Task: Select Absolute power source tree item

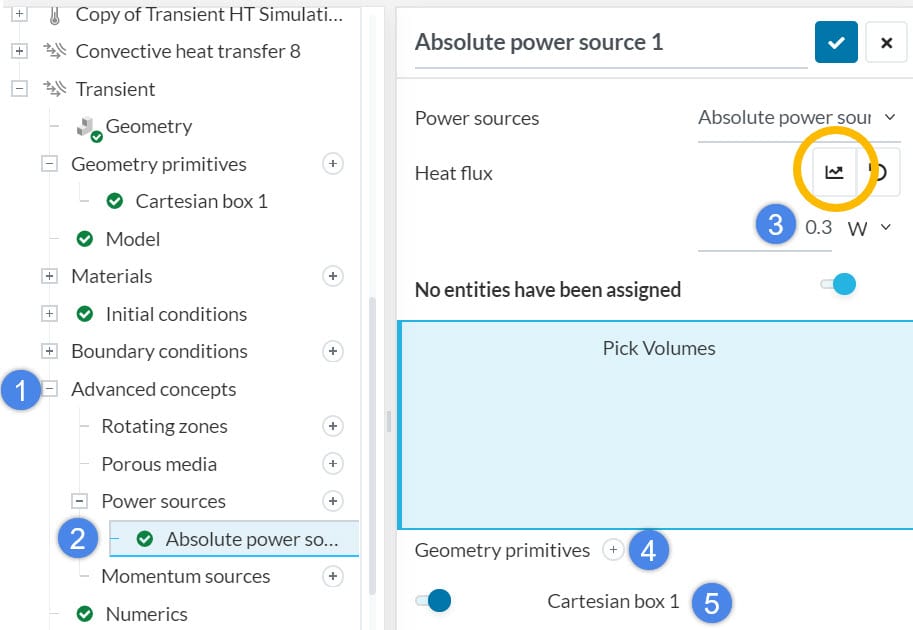Action: coord(250,539)
